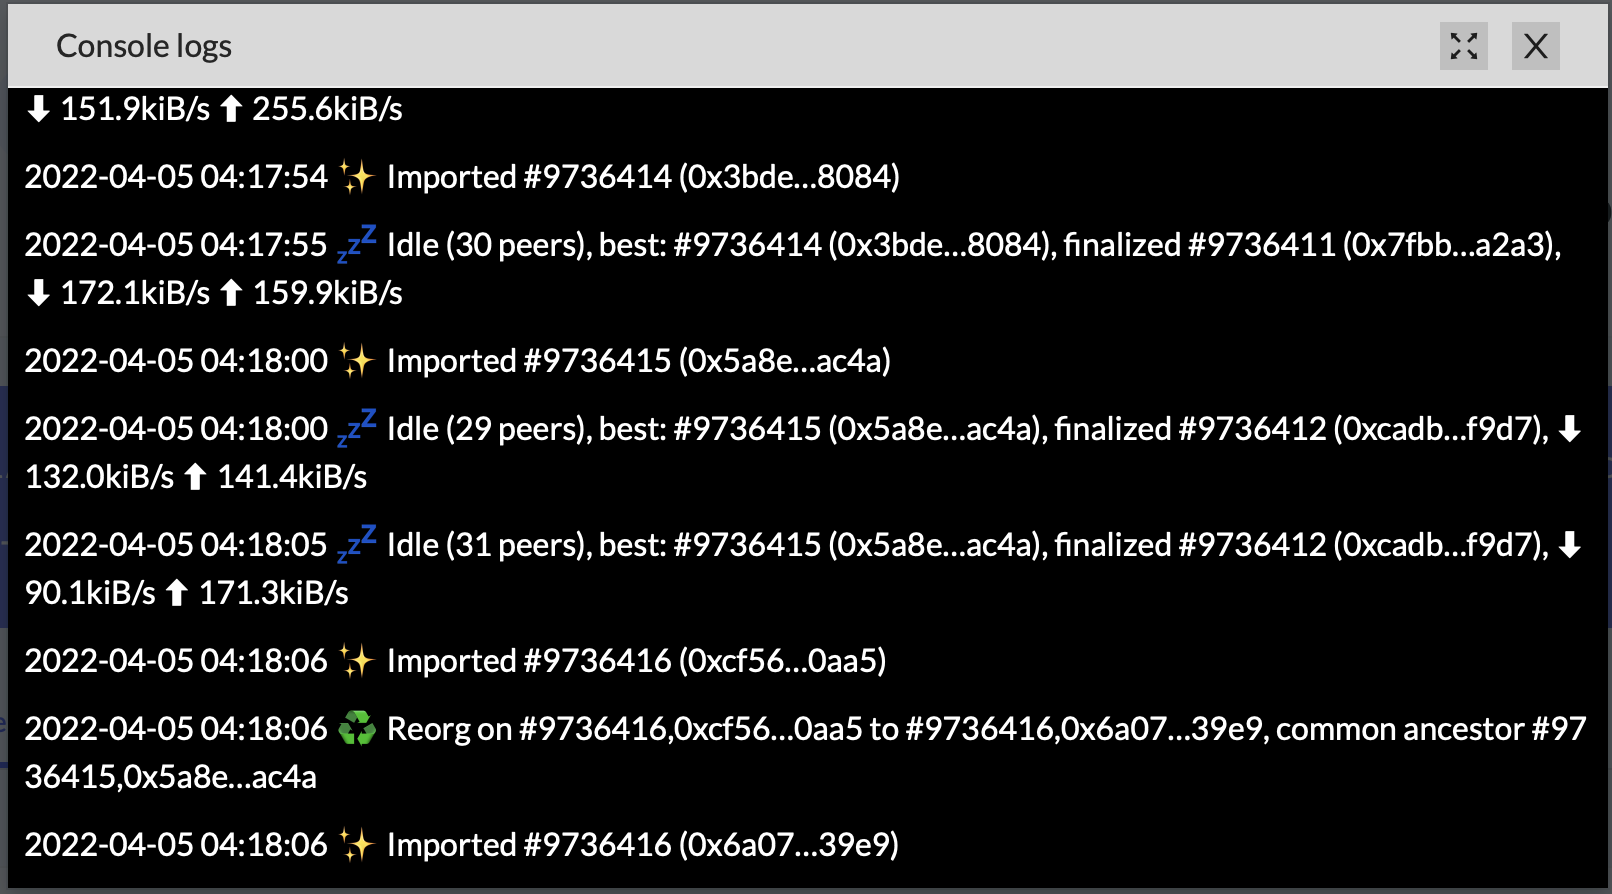
Task: Close the Console logs panel
Action: pos(1535,46)
